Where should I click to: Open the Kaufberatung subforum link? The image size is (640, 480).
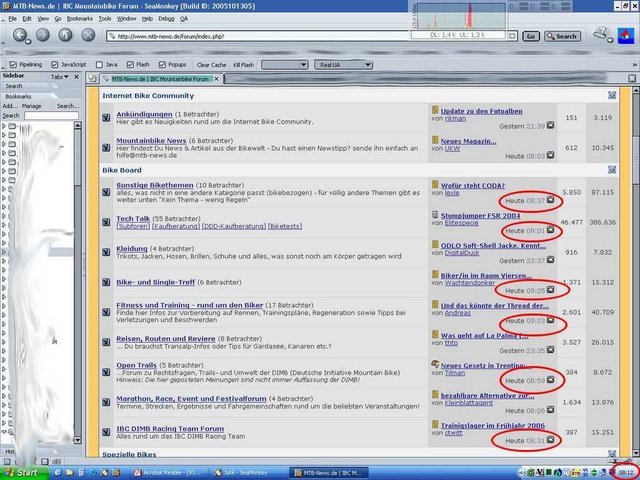tap(176, 226)
